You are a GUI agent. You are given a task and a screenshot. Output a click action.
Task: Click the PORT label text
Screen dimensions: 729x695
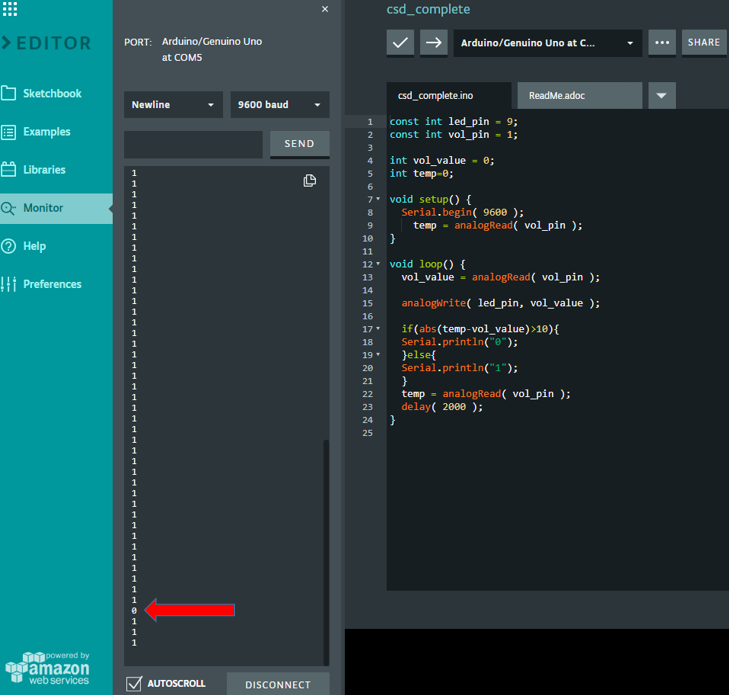[138, 42]
